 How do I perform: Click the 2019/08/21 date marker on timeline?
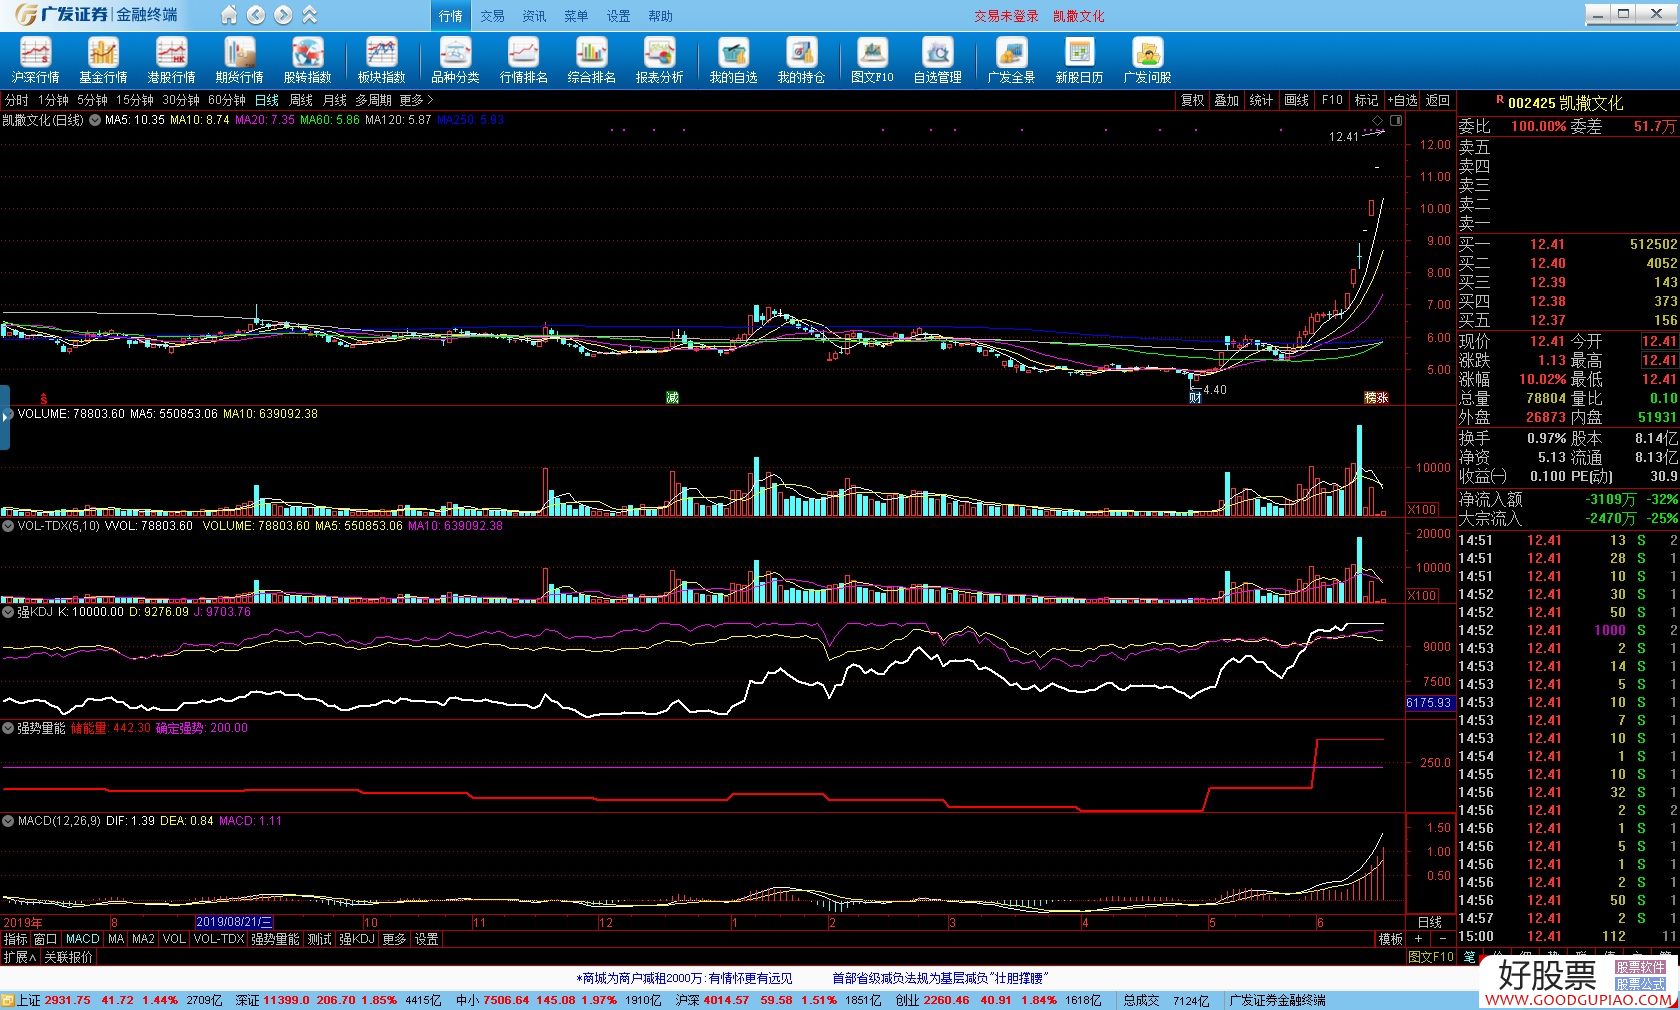[x=233, y=922]
